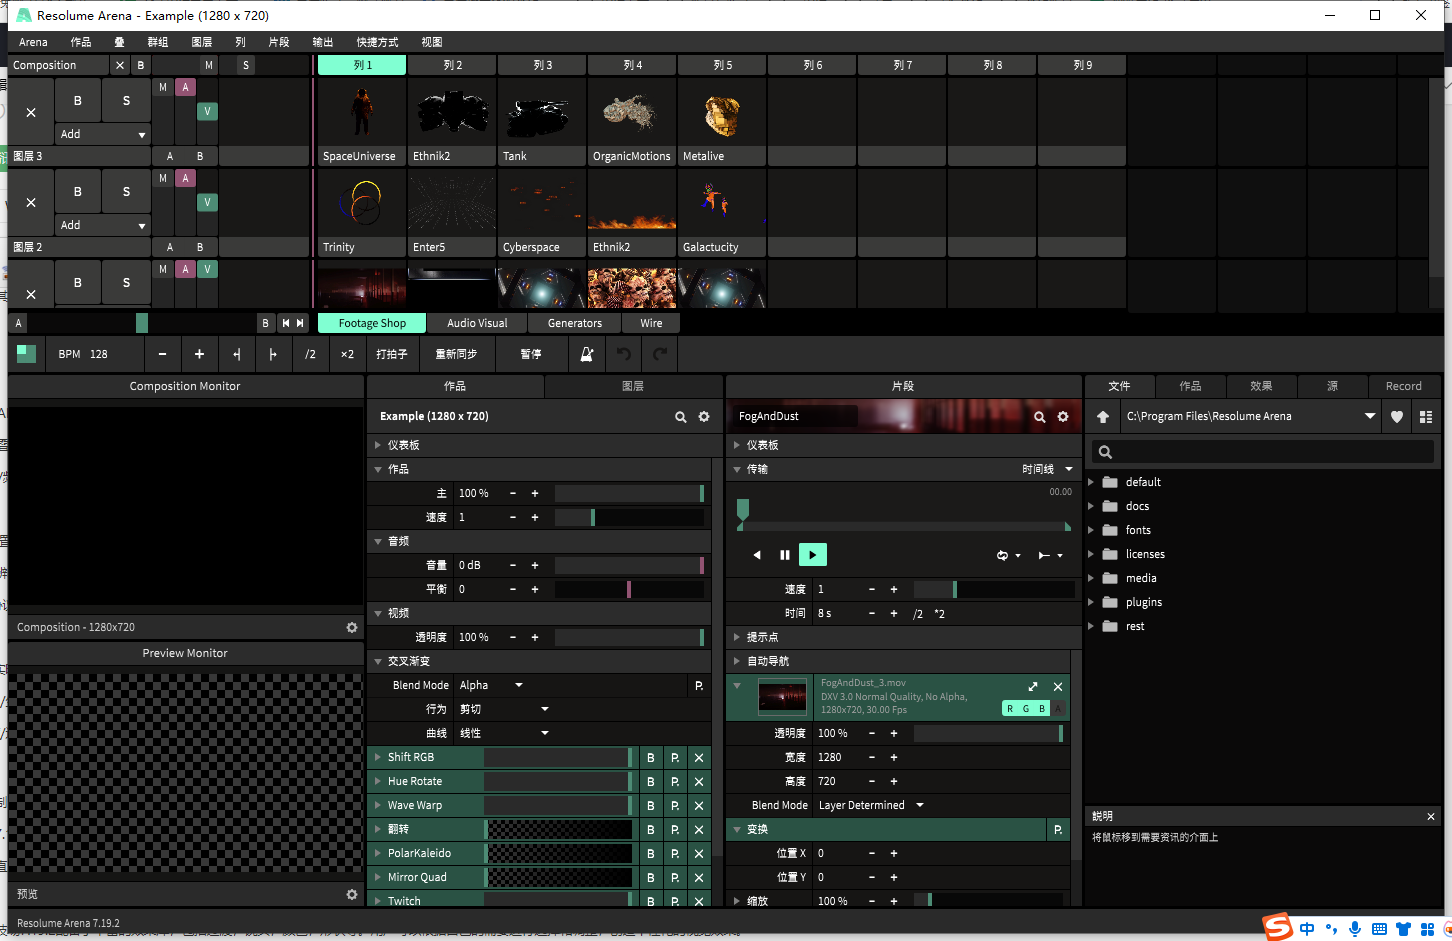Open the Alpha Blend Mode dropdown

click(491, 685)
